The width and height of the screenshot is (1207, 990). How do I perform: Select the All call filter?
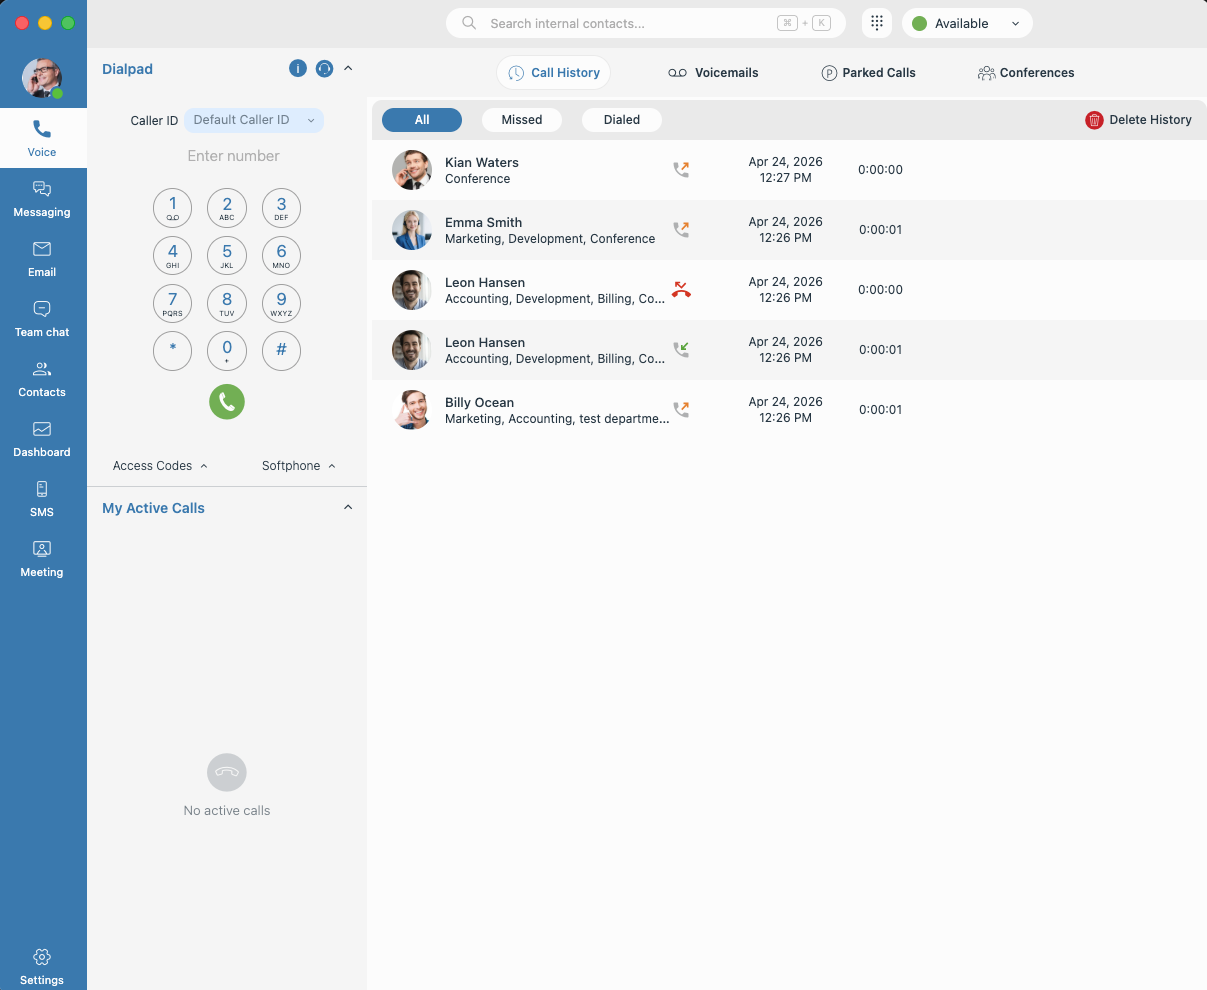click(422, 120)
